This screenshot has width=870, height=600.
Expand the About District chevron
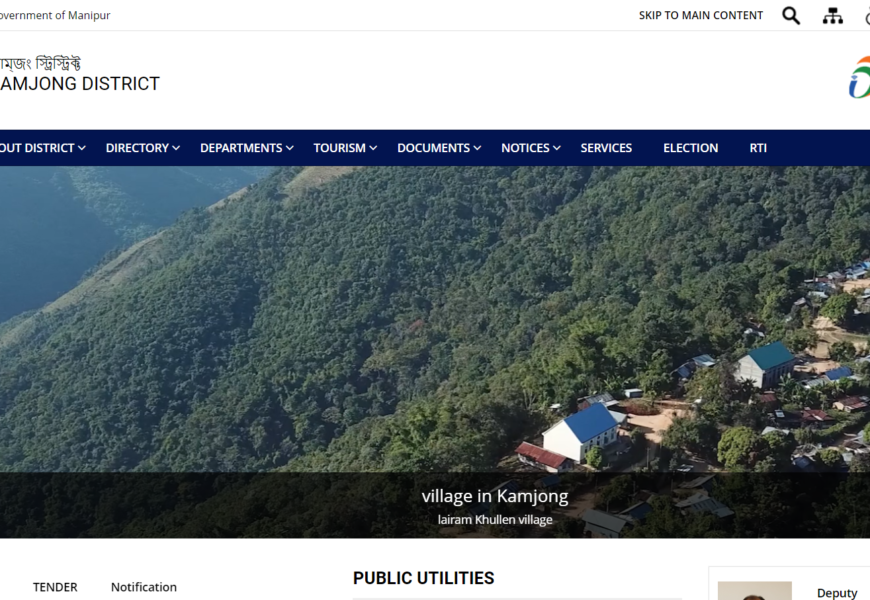[82, 148]
